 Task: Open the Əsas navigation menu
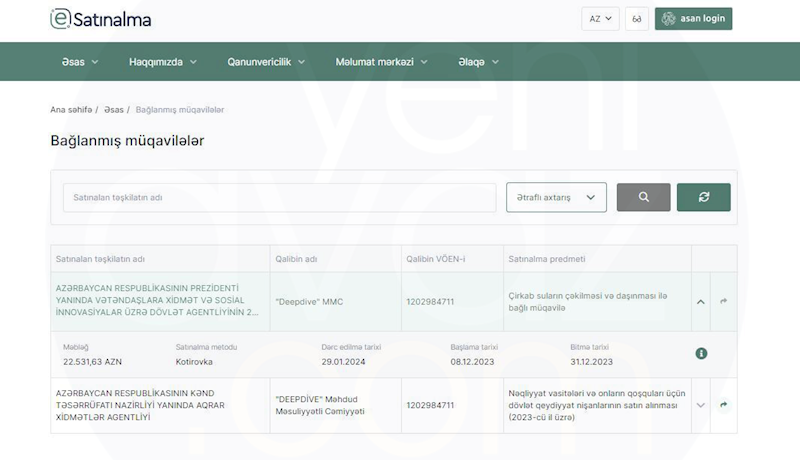pos(80,62)
